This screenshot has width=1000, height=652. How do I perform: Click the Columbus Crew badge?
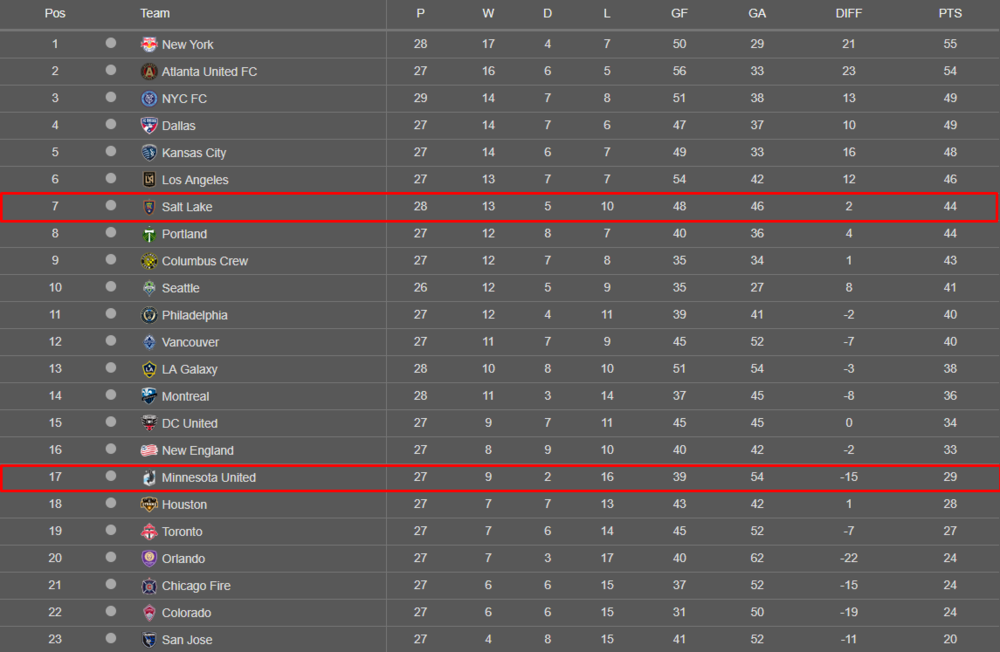(x=149, y=261)
